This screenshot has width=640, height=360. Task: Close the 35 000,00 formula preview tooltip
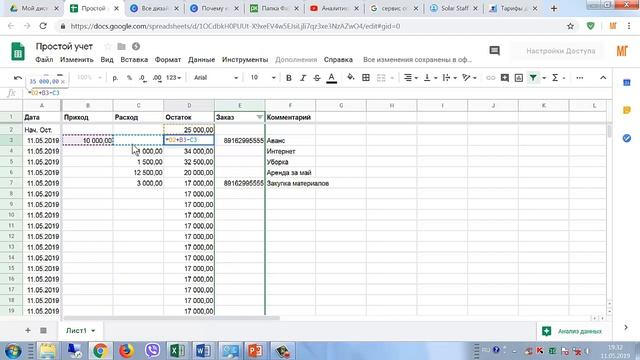pos(63,82)
